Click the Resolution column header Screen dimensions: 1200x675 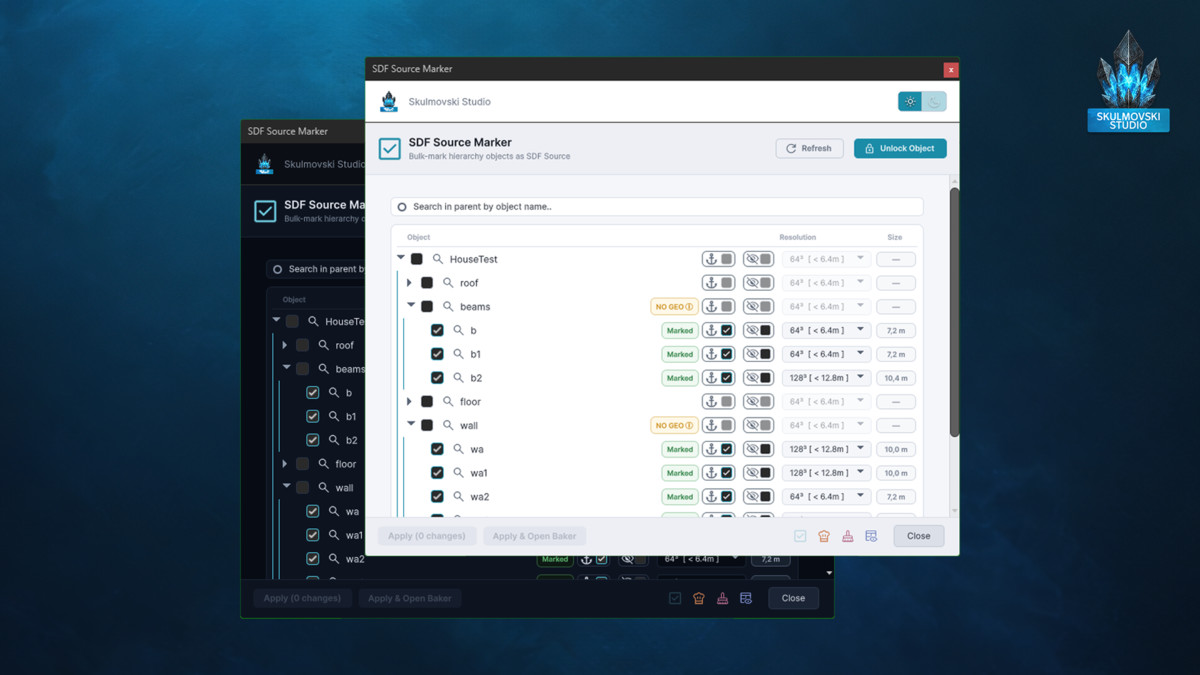(x=798, y=238)
